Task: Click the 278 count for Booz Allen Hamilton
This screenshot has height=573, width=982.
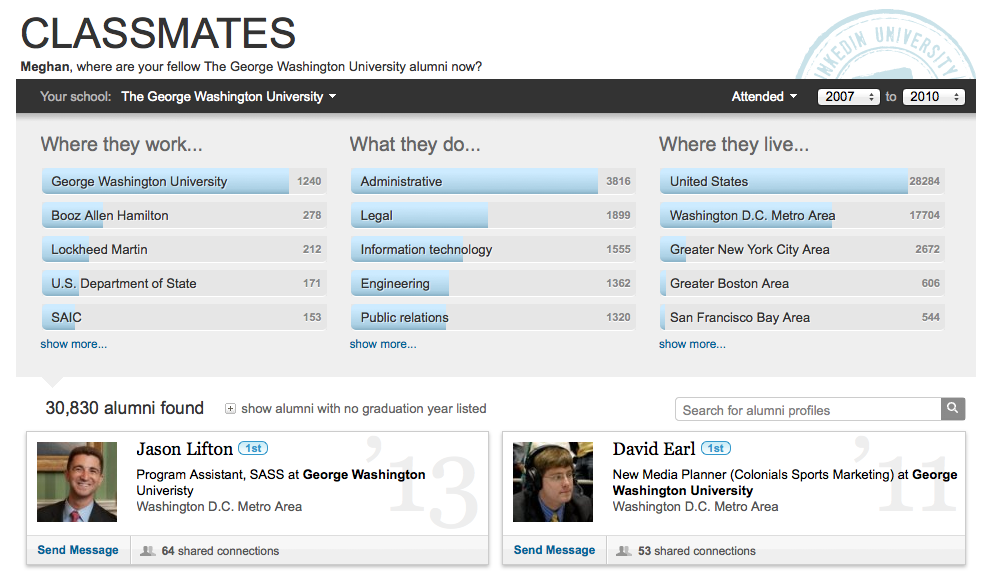Action: pyautogui.click(x=312, y=215)
